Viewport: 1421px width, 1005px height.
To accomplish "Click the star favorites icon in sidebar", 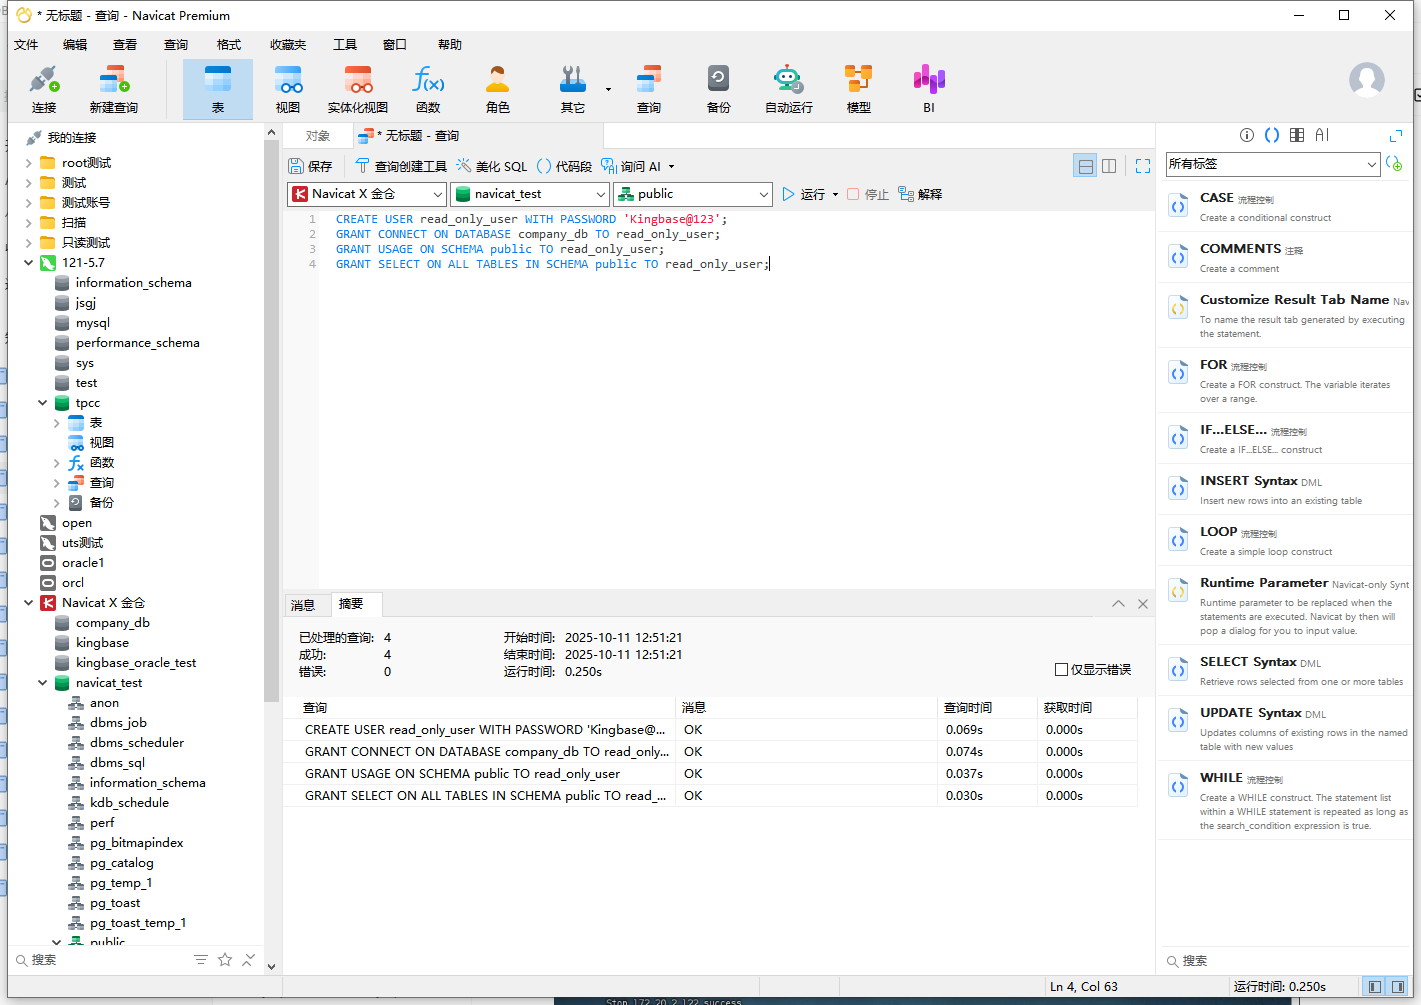I will (225, 960).
